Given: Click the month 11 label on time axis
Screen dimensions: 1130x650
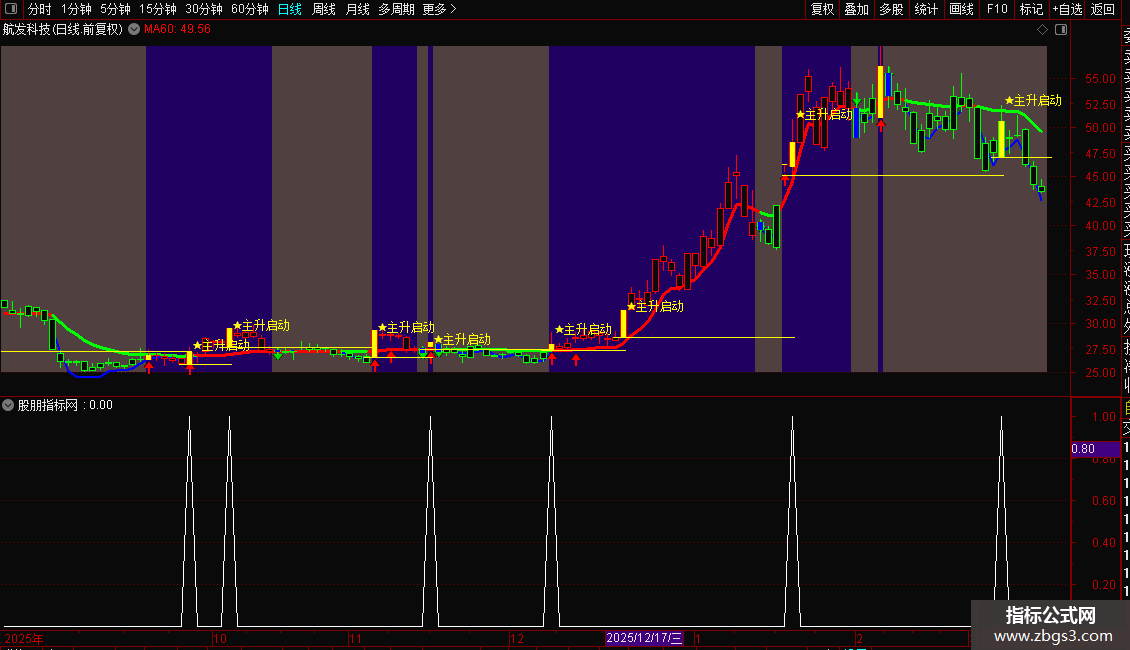Looking at the screenshot, I should click(x=355, y=638).
